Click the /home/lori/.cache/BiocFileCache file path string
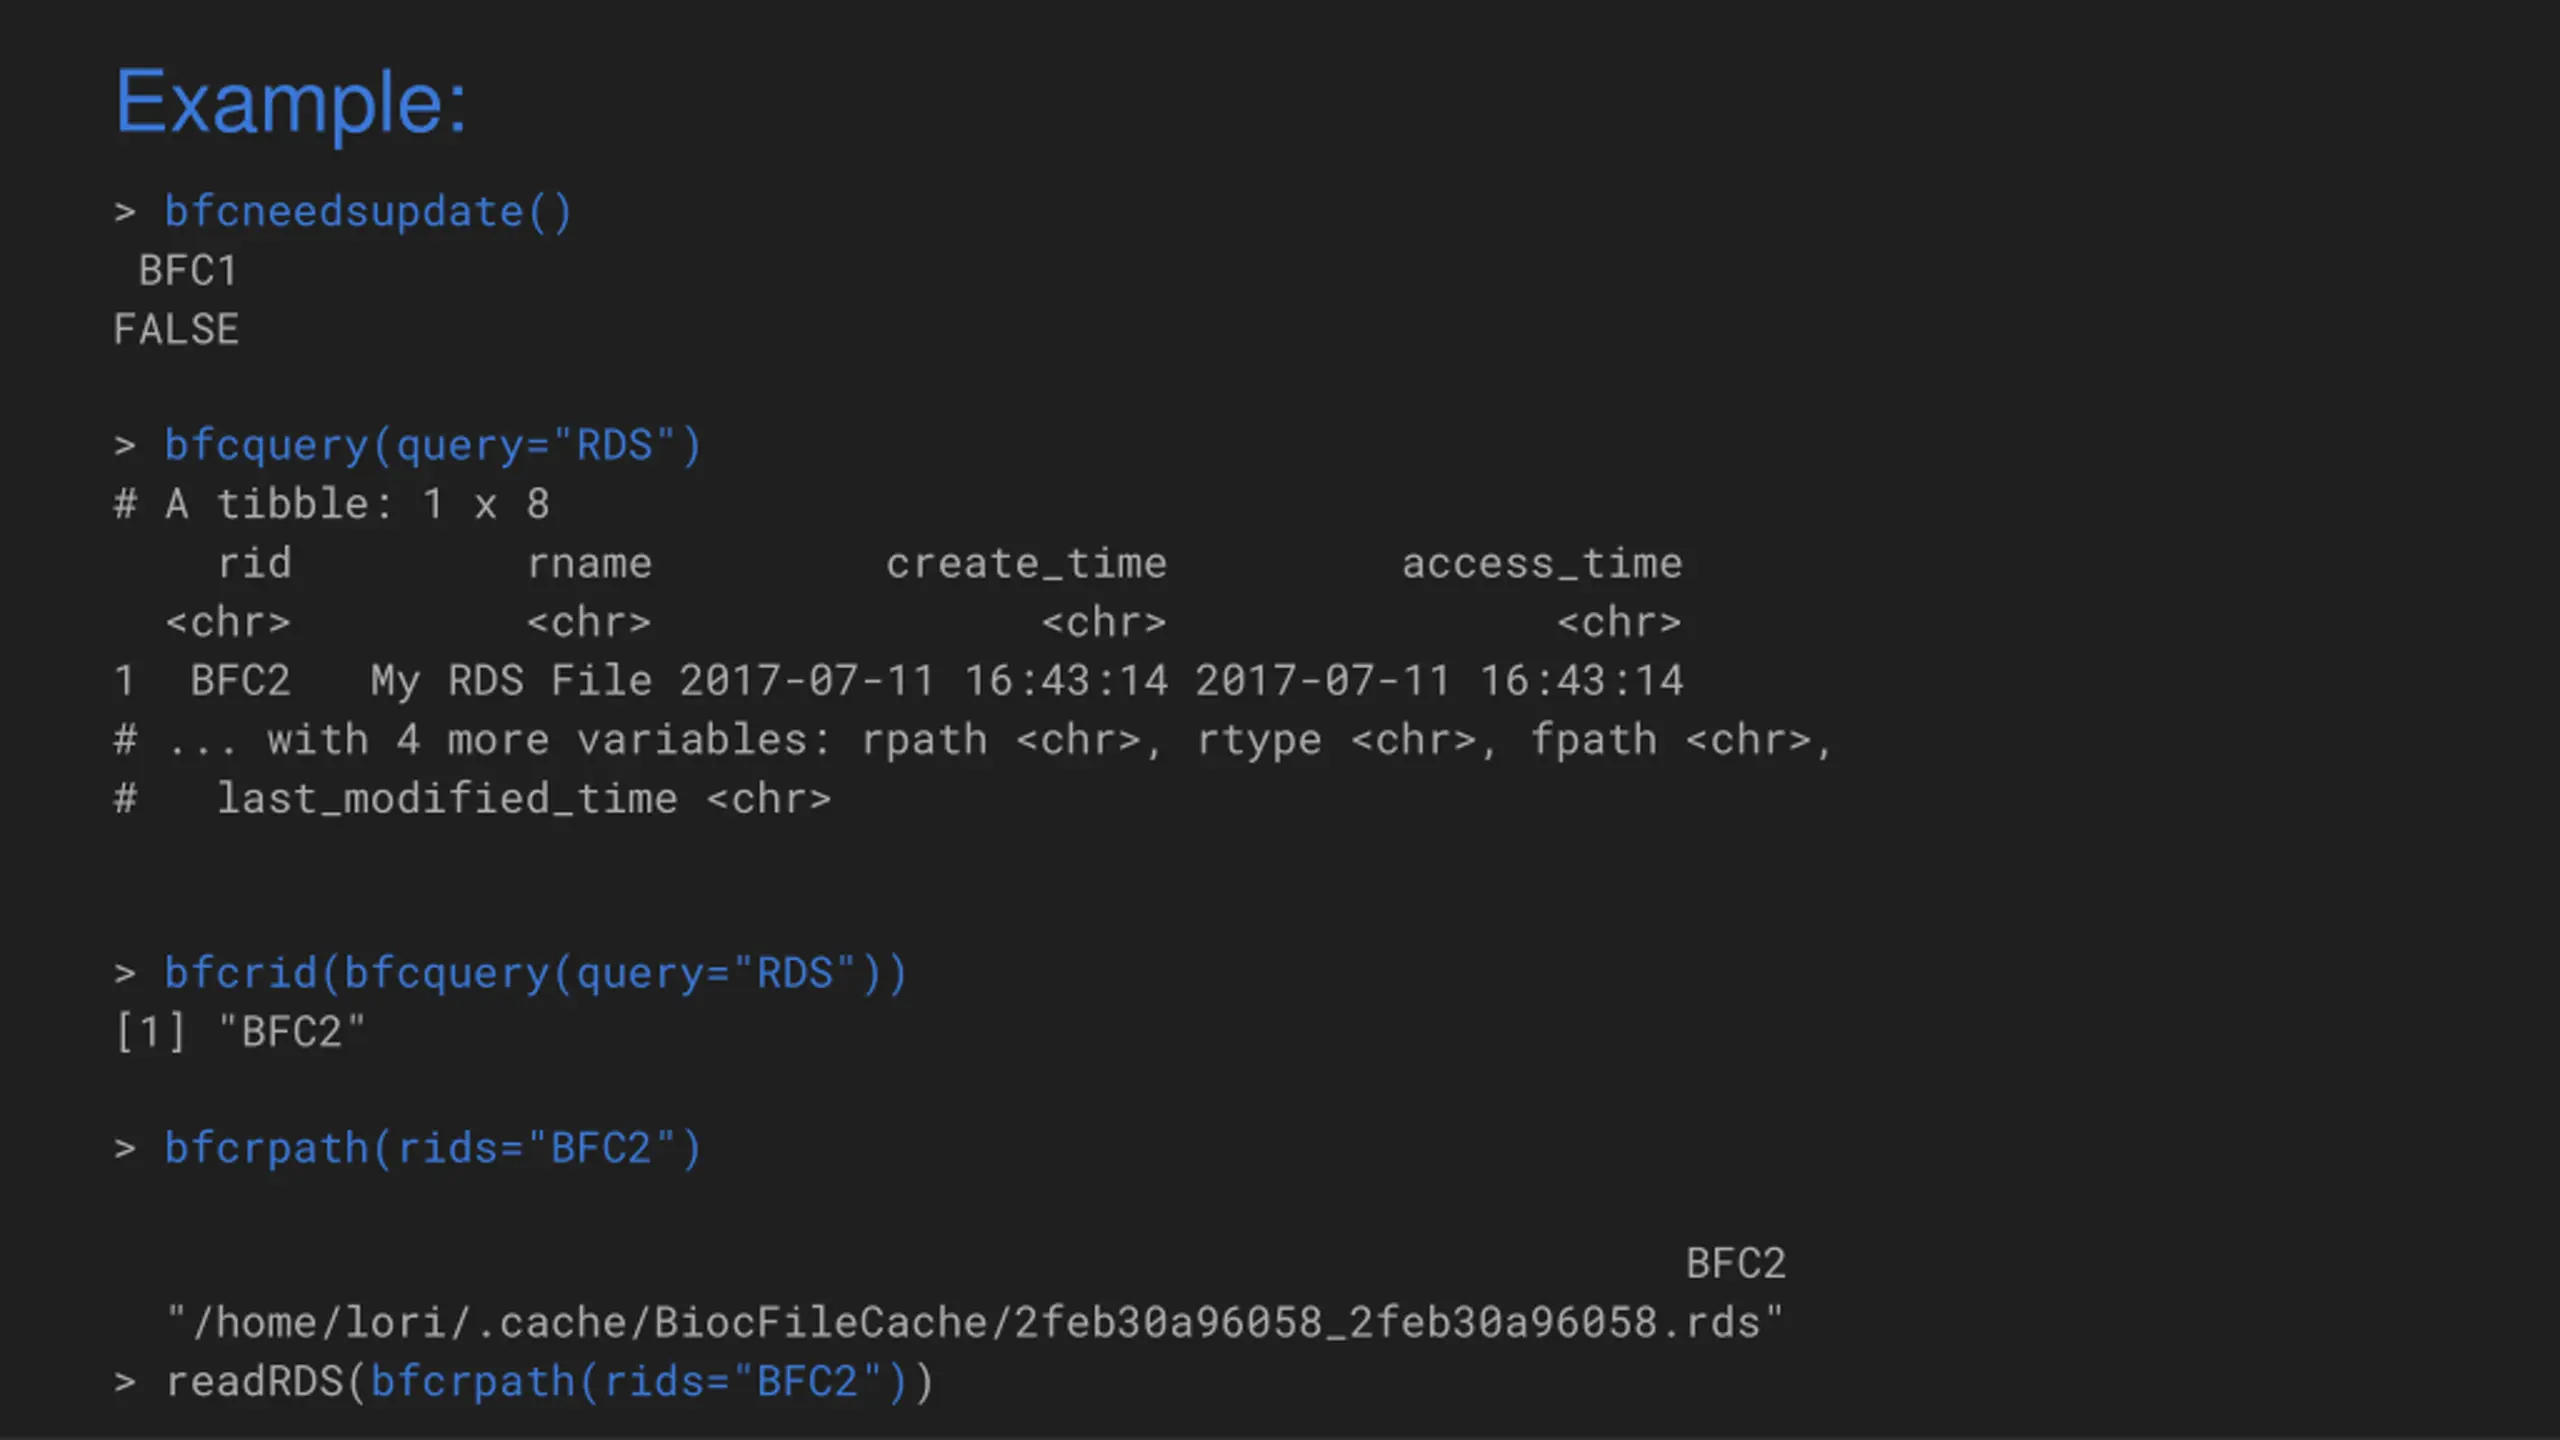Image resolution: width=2560 pixels, height=1440 pixels. tap(973, 1323)
